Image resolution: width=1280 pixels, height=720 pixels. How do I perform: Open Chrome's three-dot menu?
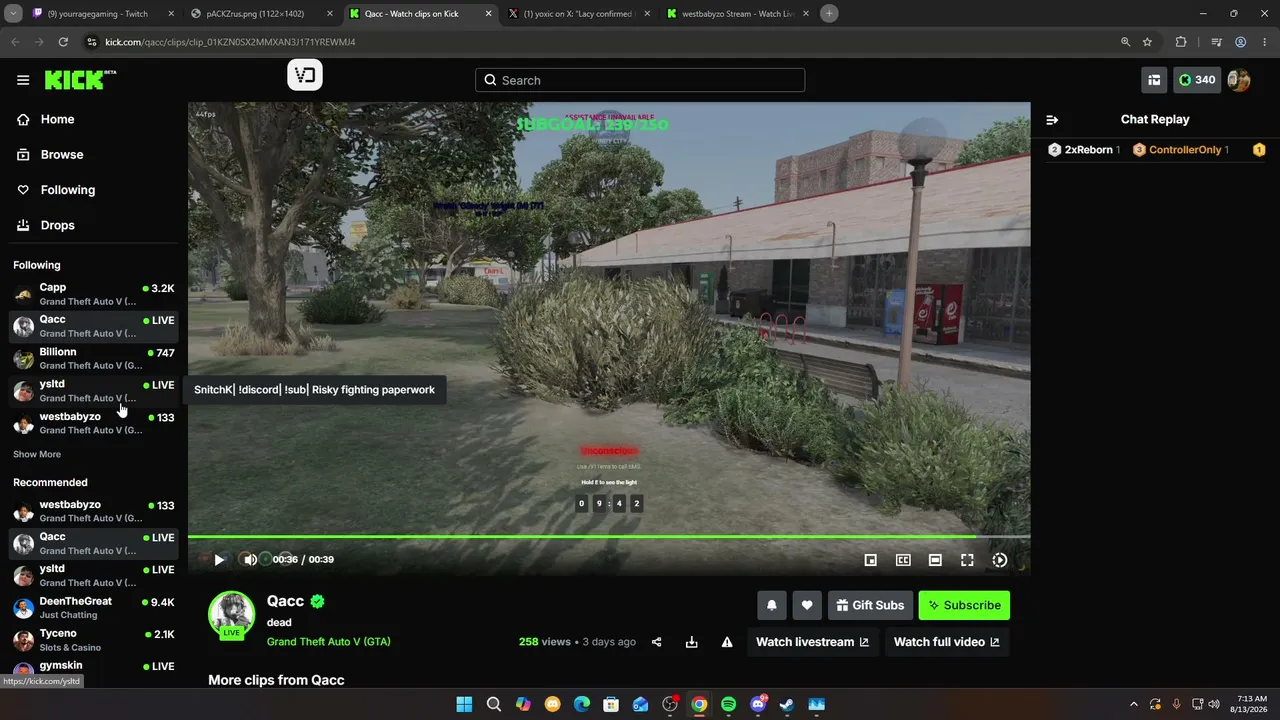tap(1265, 42)
